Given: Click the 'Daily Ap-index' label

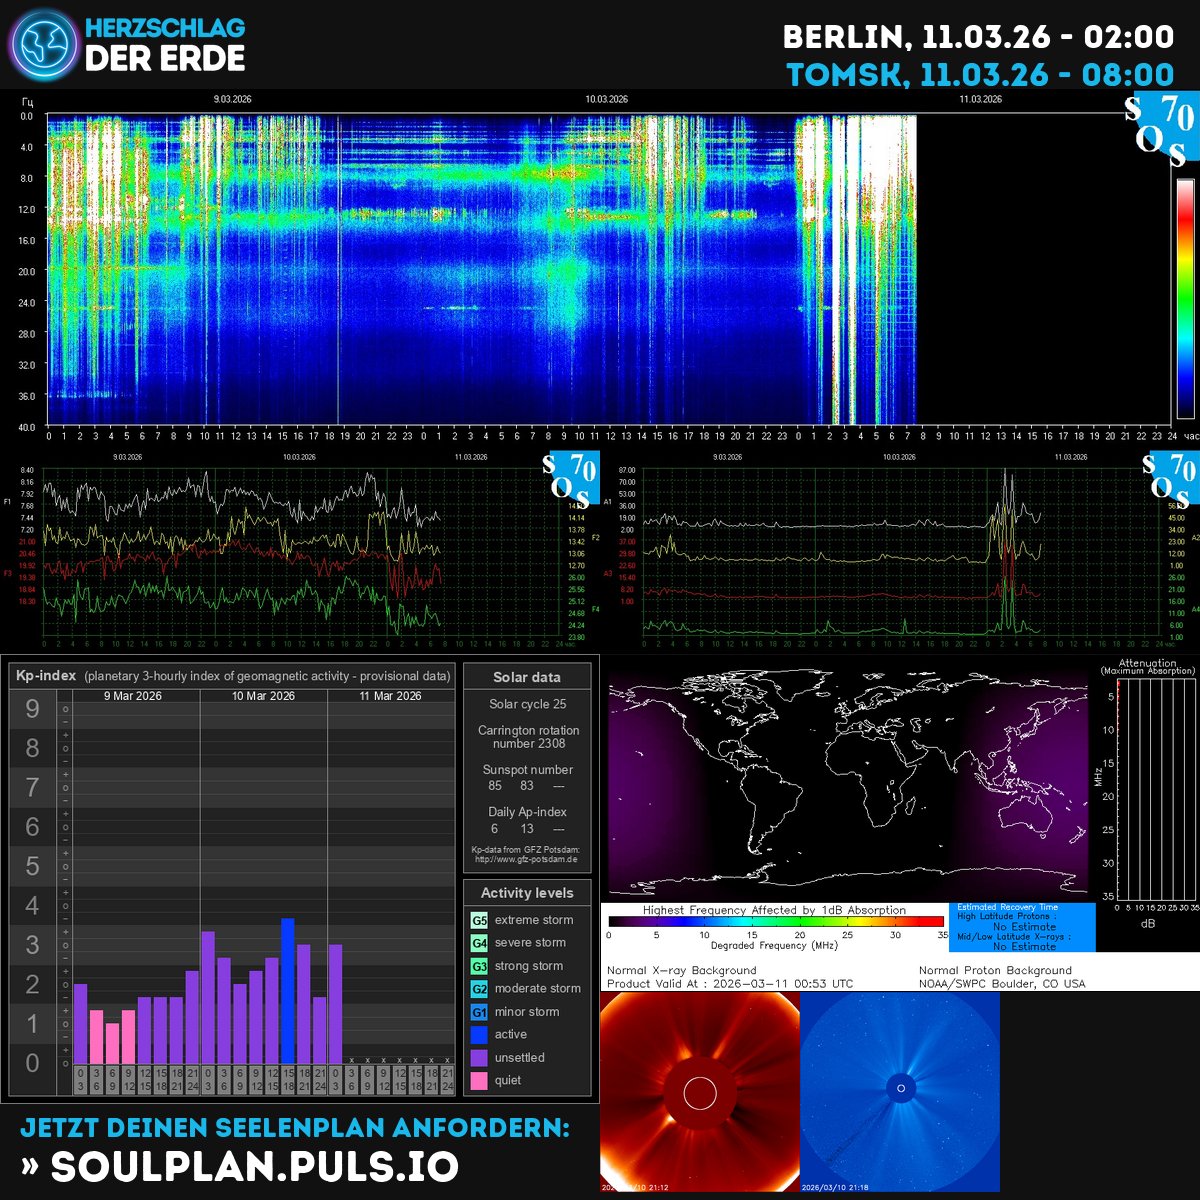Looking at the screenshot, I should [x=528, y=812].
